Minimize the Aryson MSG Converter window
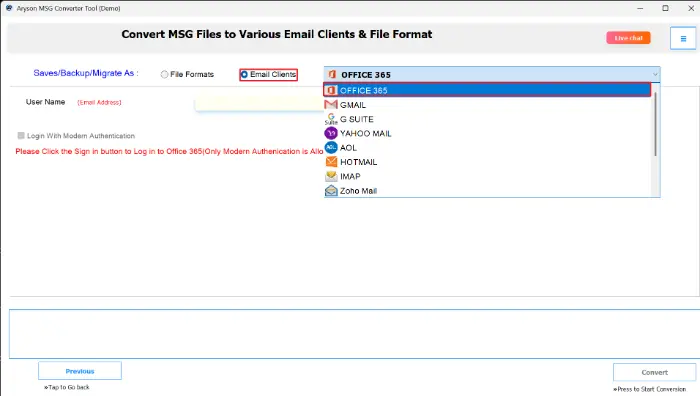The width and height of the screenshot is (700, 396). pos(640,8)
